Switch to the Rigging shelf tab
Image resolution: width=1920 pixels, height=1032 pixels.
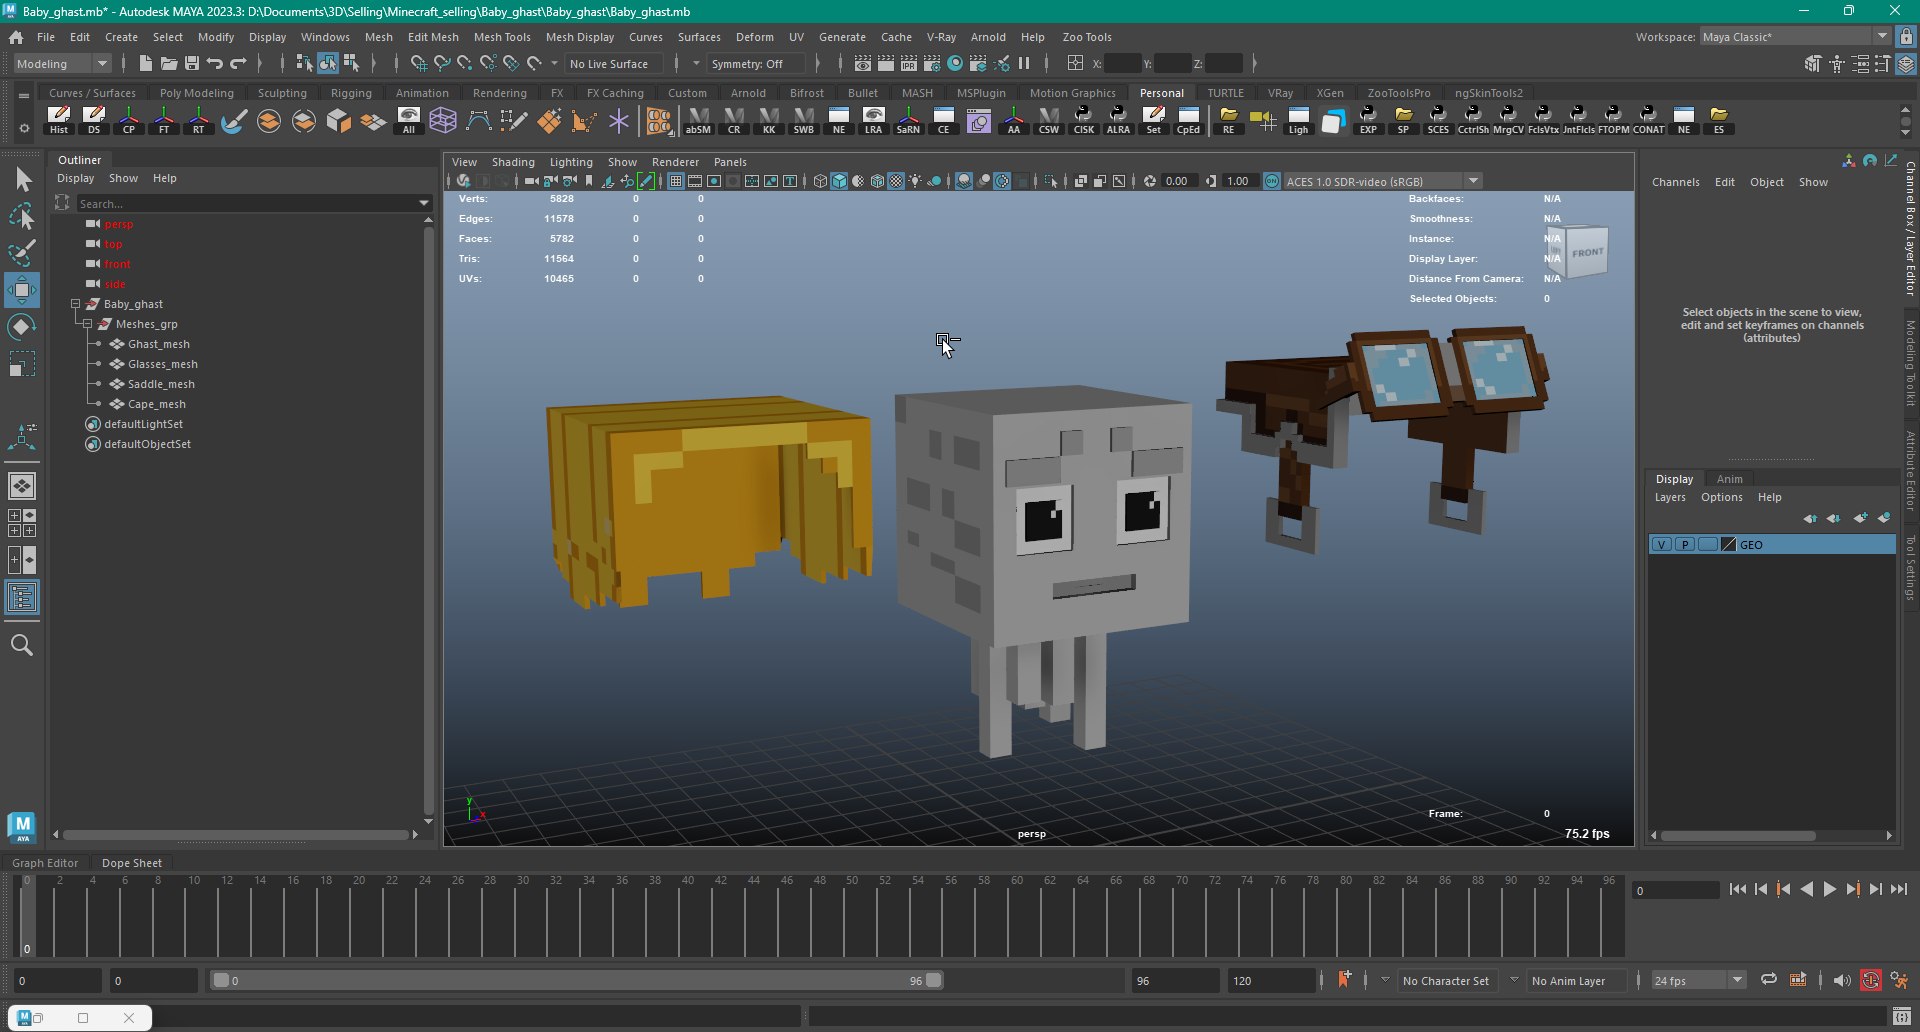pos(351,92)
